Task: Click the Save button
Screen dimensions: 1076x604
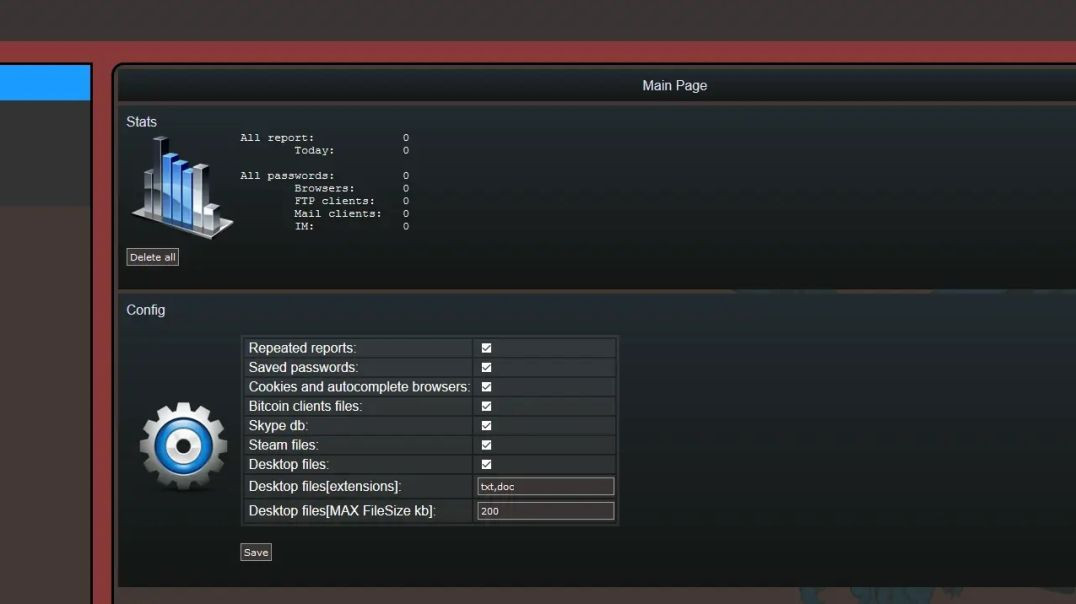Action: point(256,552)
